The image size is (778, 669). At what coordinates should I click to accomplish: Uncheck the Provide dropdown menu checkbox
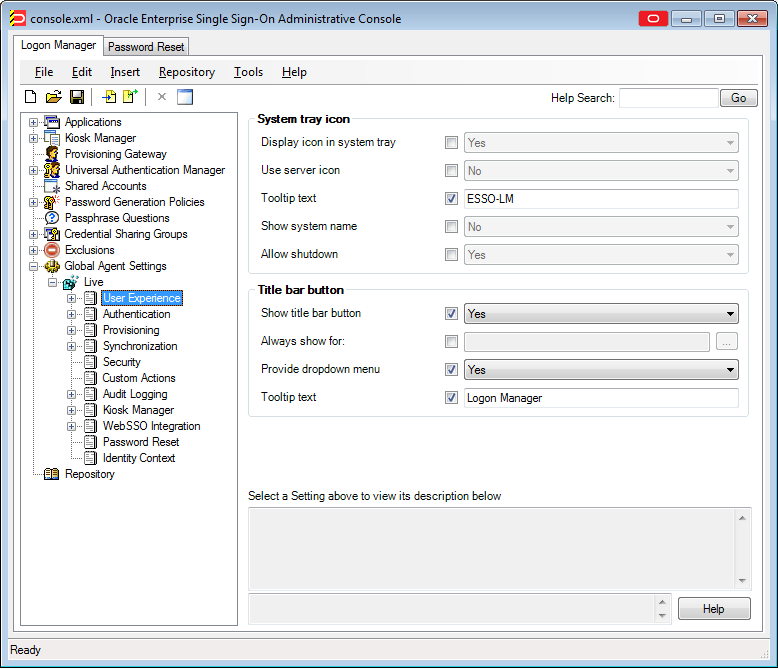pyautogui.click(x=451, y=370)
